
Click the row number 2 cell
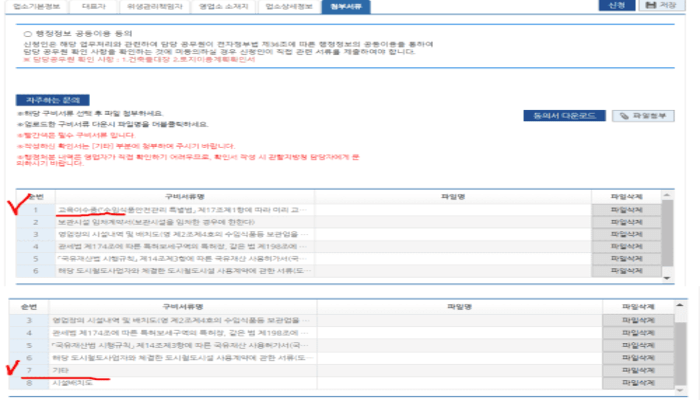coord(36,222)
